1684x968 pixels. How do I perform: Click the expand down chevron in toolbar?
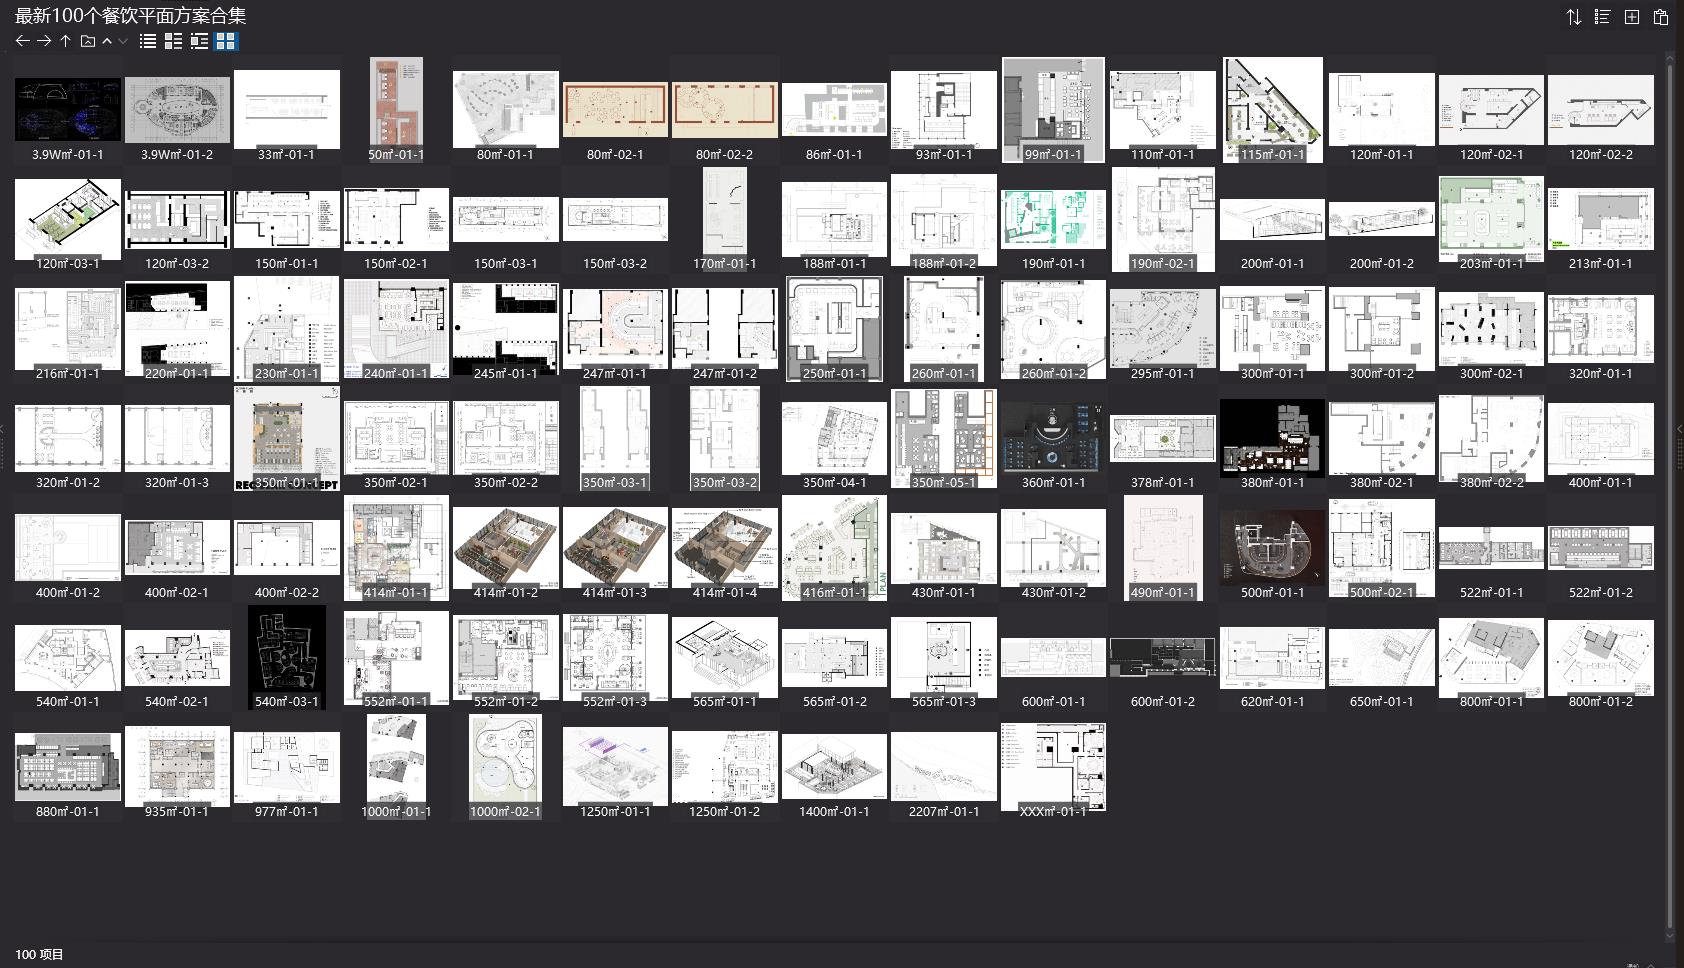(x=123, y=41)
